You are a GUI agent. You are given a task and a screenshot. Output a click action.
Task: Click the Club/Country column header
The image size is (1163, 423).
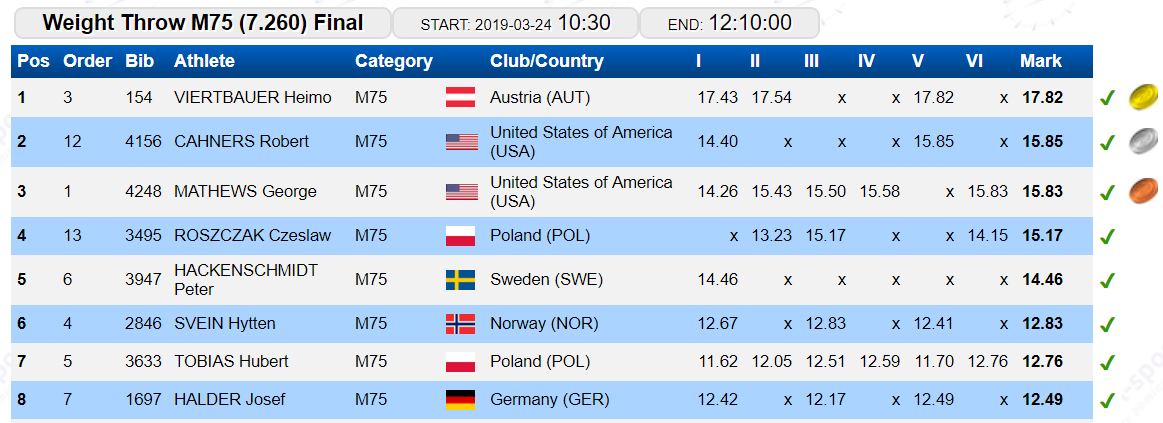point(547,62)
